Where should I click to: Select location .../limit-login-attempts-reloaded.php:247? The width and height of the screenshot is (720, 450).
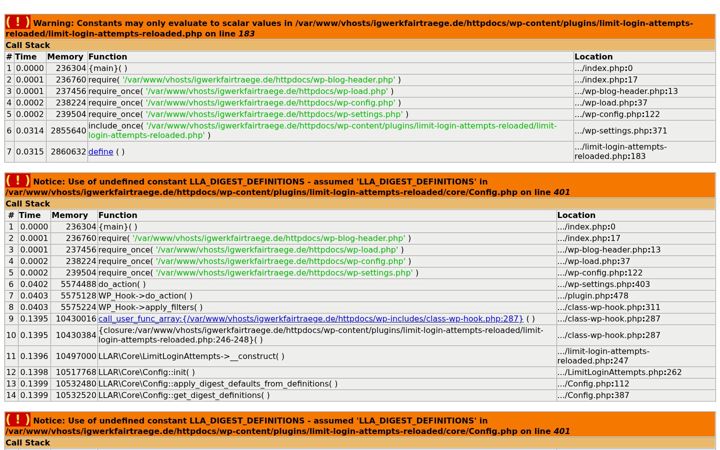(603, 356)
